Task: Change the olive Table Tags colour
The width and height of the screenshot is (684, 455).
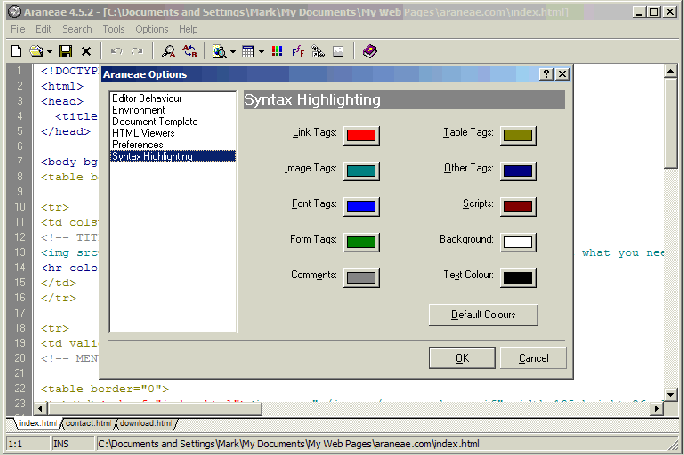Action: pyautogui.click(x=518, y=135)
